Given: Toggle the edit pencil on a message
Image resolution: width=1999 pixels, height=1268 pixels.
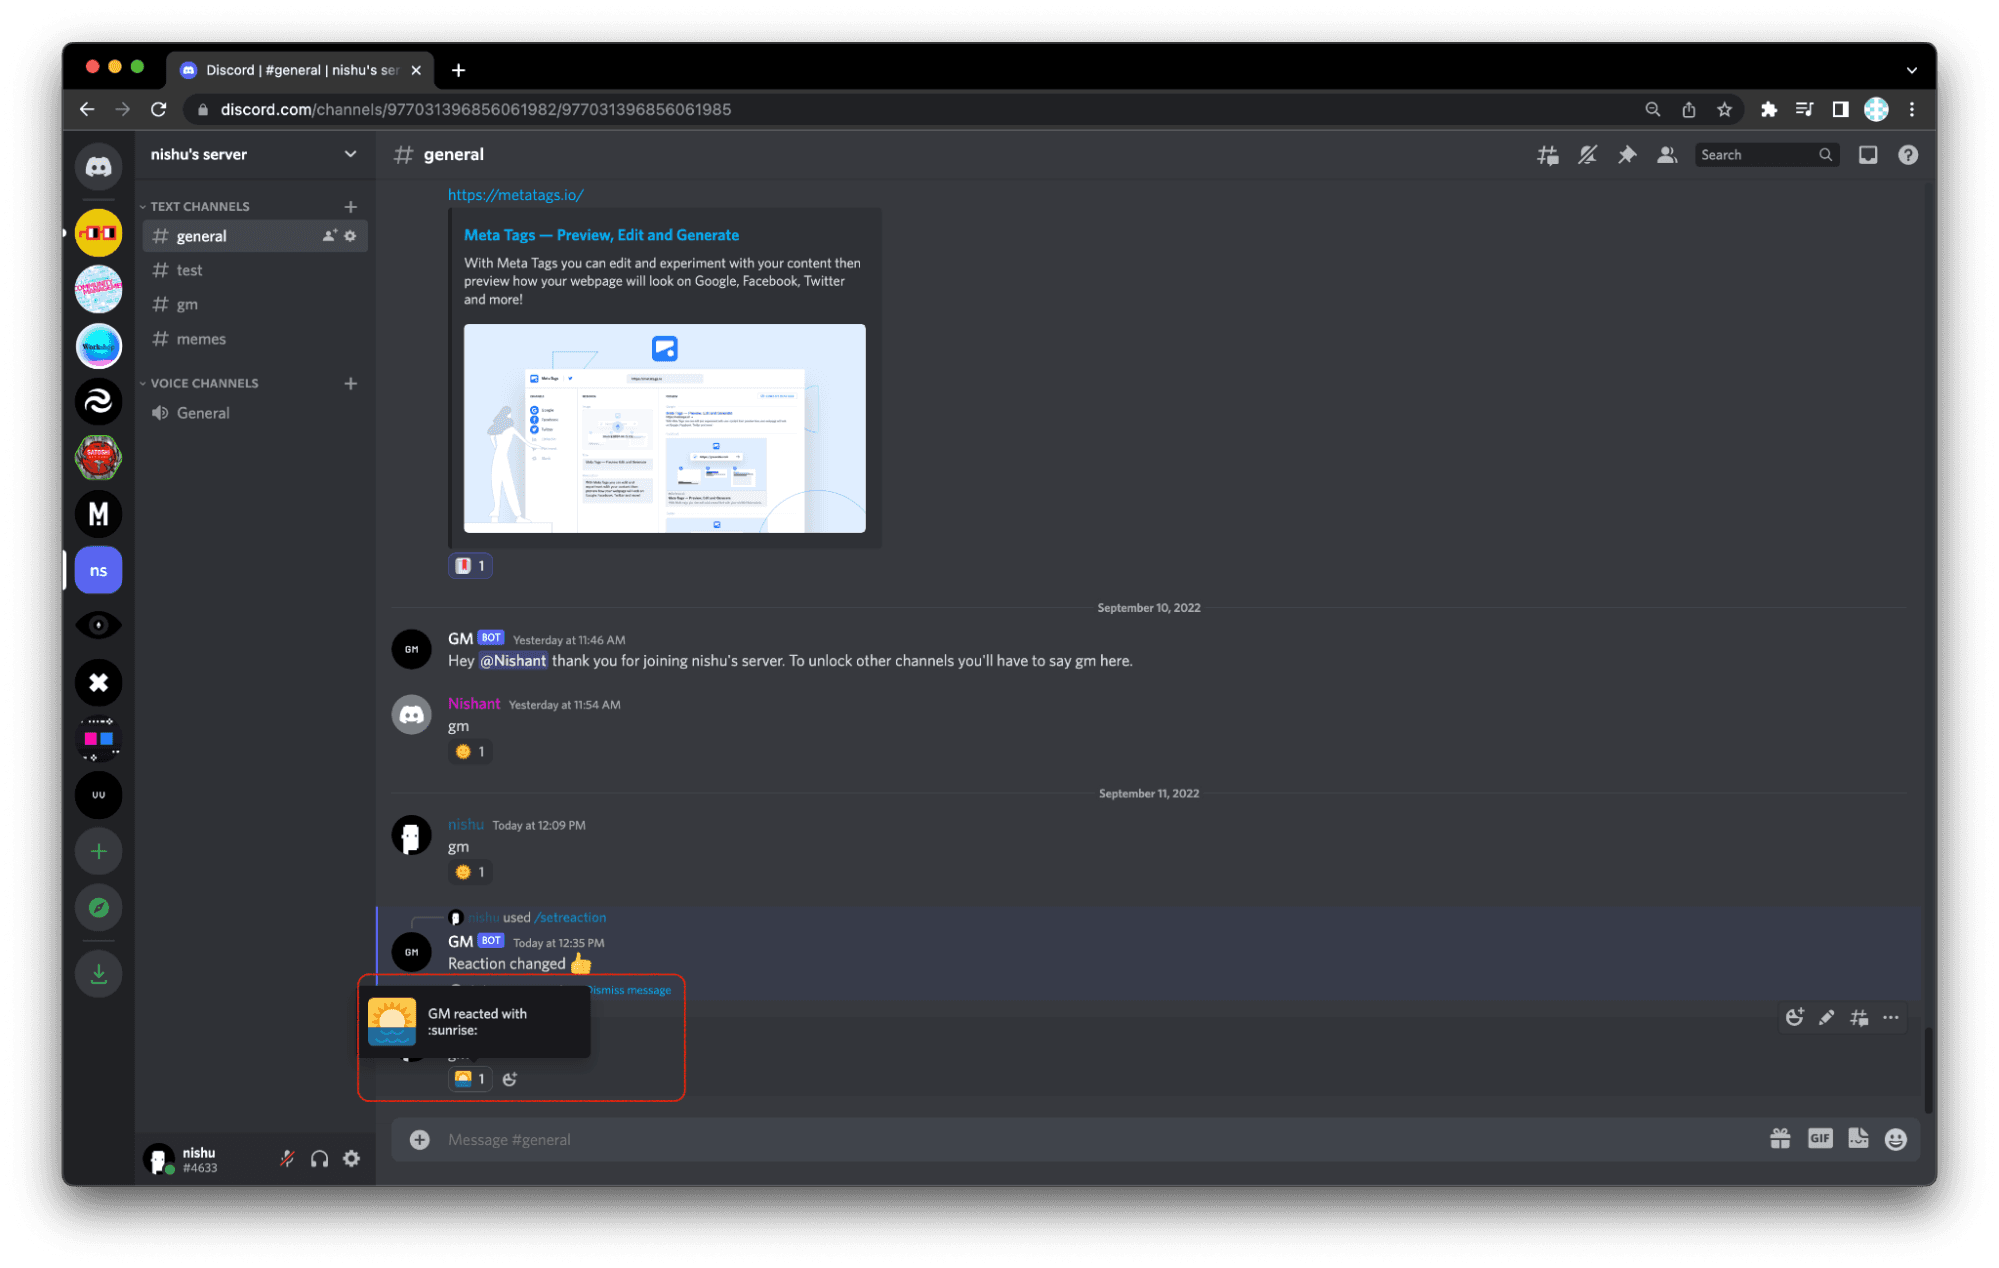Looking at the screenshot, I should click(x=1827, y=1016).
